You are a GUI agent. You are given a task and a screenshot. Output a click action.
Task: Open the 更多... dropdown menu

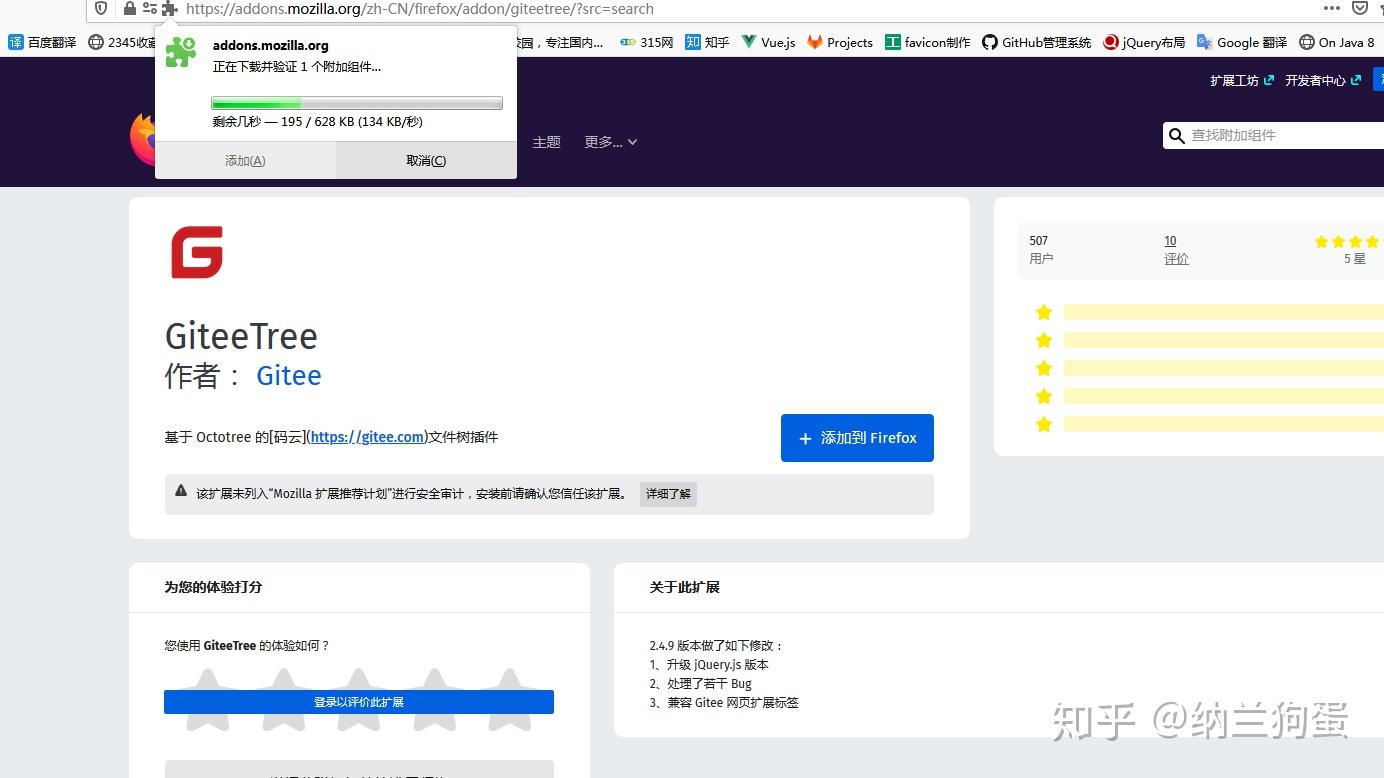610,141
